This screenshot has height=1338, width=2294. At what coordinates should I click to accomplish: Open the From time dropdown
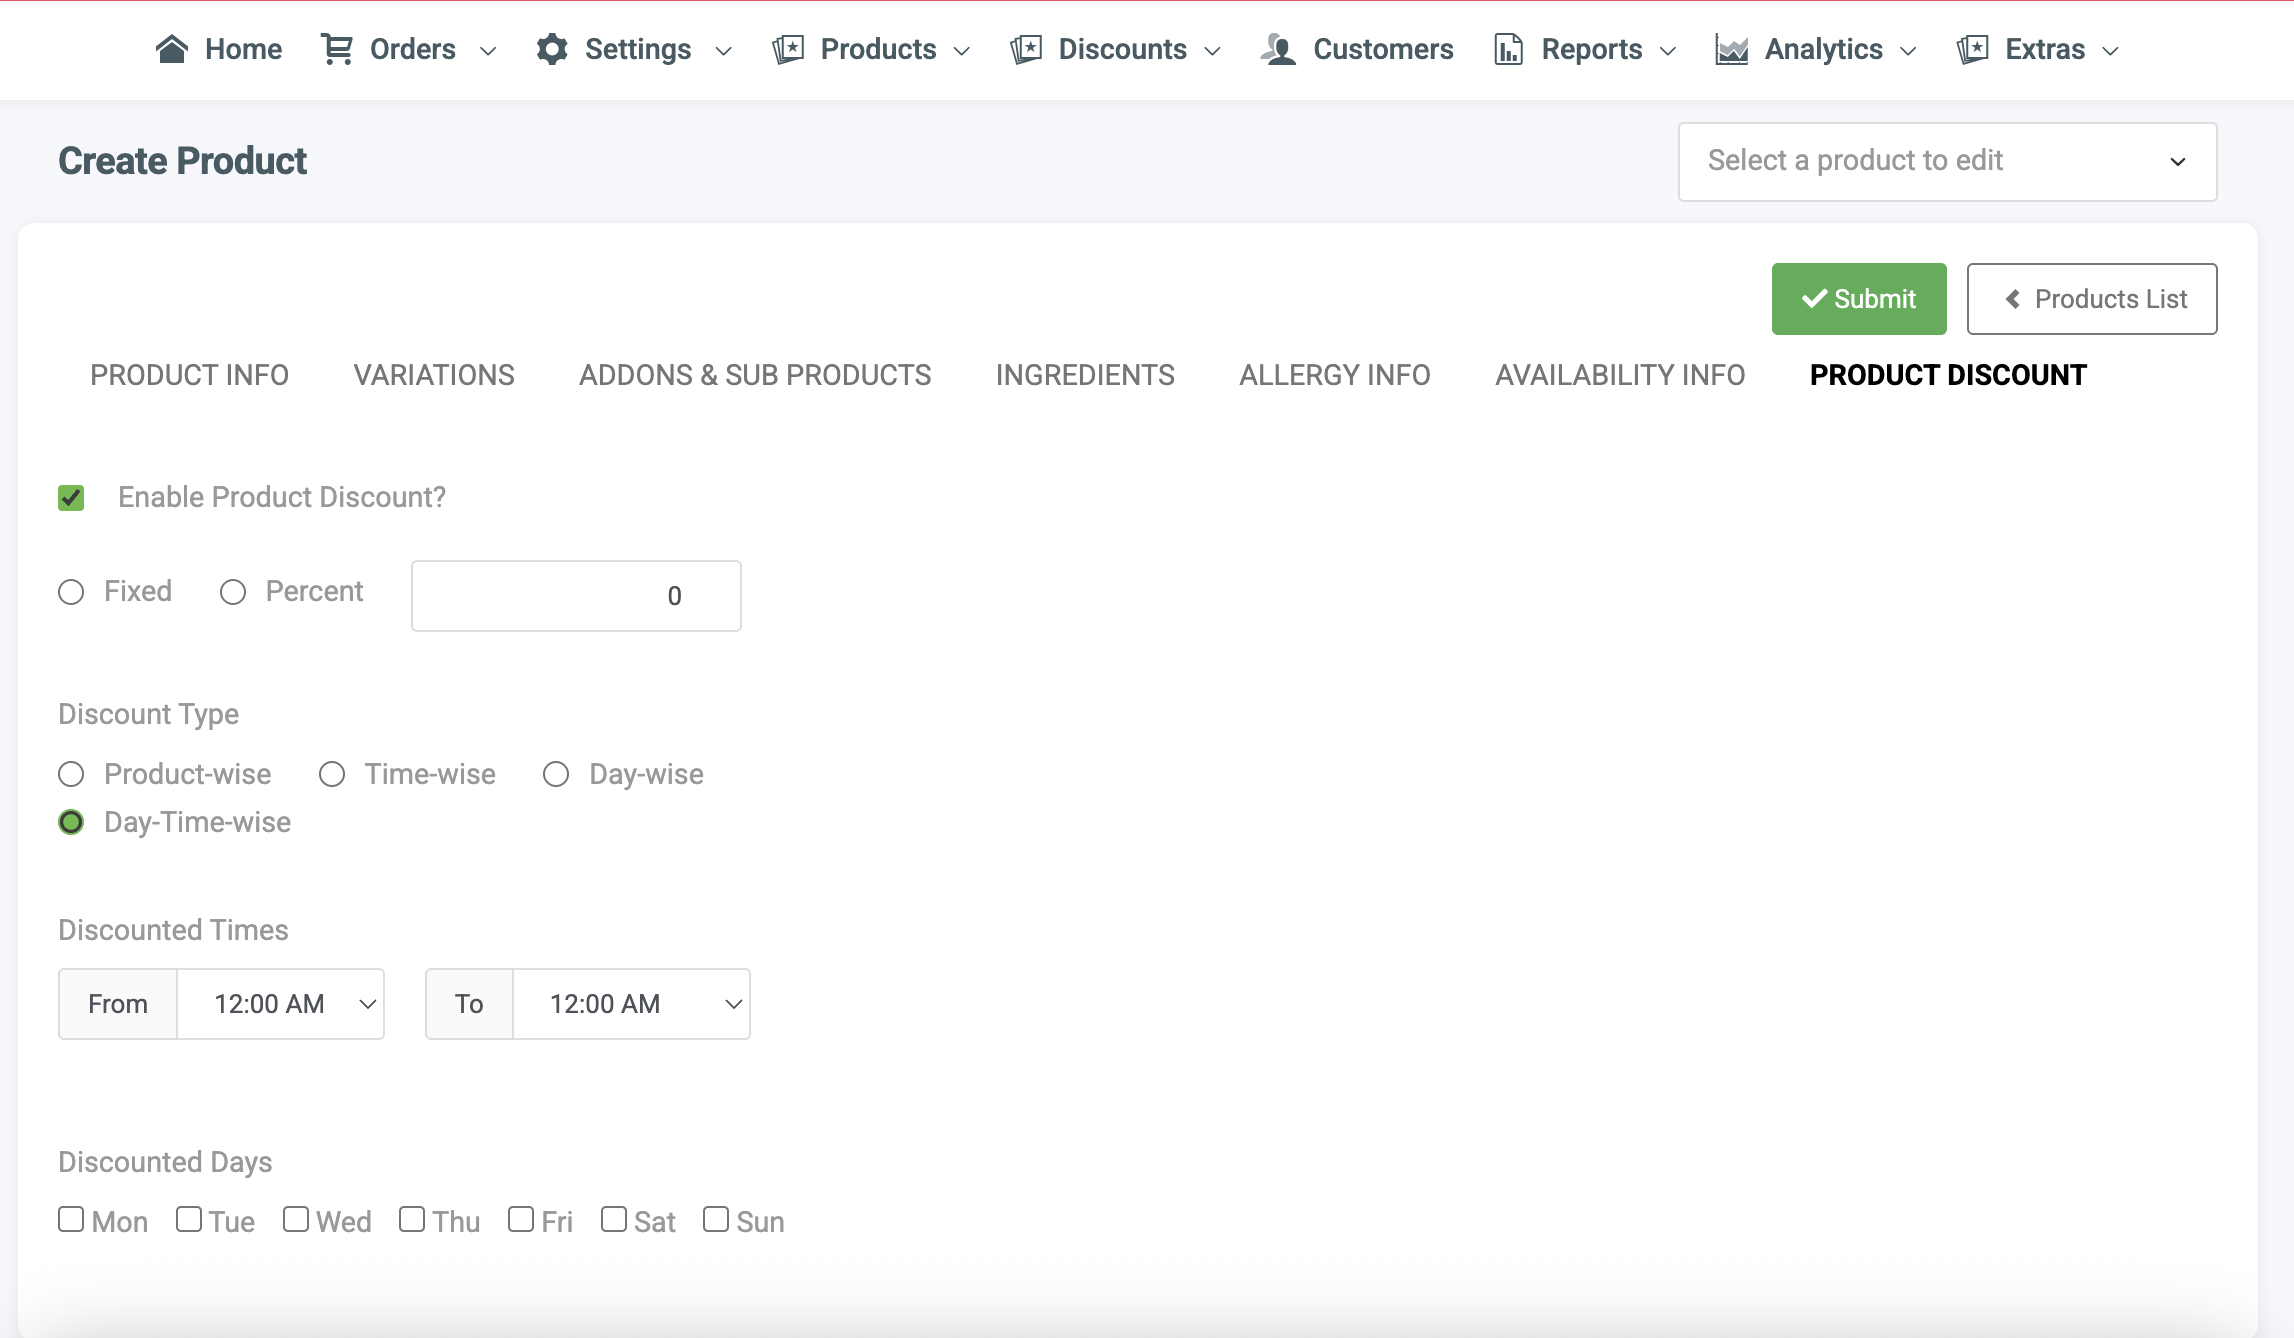281,1004
